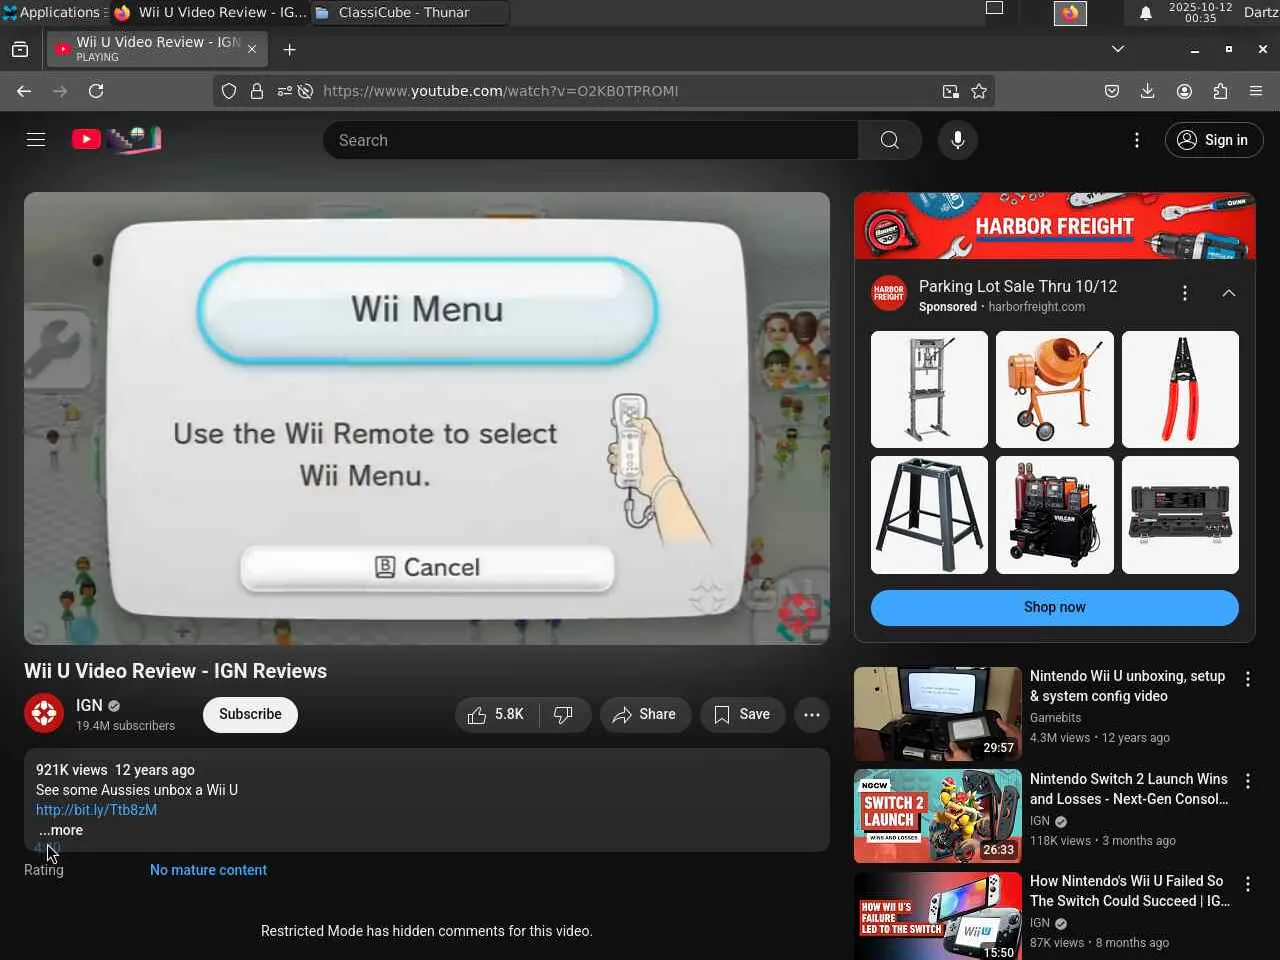View the red wire stripper product
The height and width of the screenshot is (960, 1280).
pyautogui.click(x=1180, y=389)
